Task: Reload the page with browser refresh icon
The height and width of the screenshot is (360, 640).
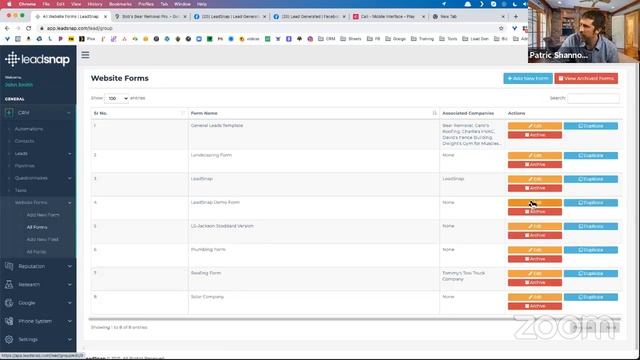Action: [x=29, y=28]
